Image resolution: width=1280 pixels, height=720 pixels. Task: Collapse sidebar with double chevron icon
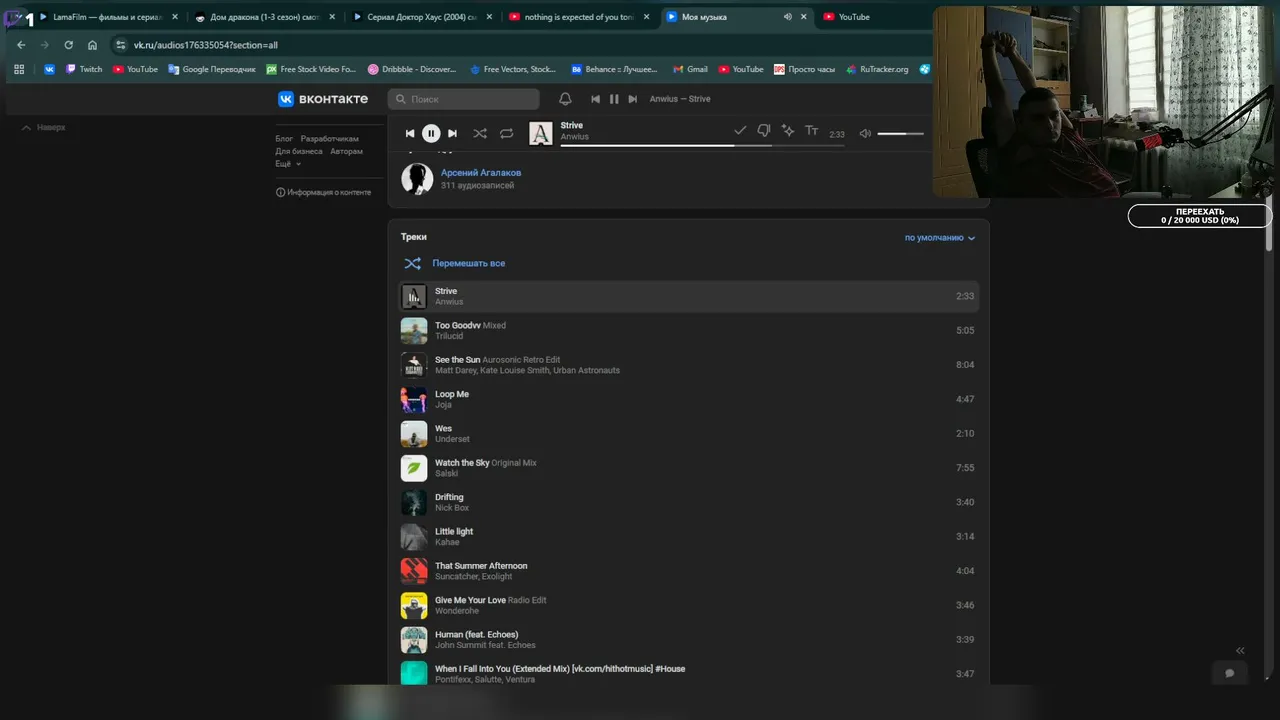coord(1240,650)
